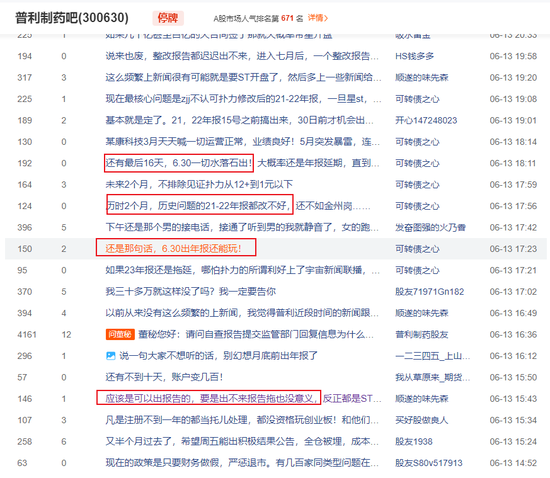The width and height of the screenshot is (550, 478).
Task: Open post 凡是注册不到一年的都当托儿处理
Action: [242, 420]
